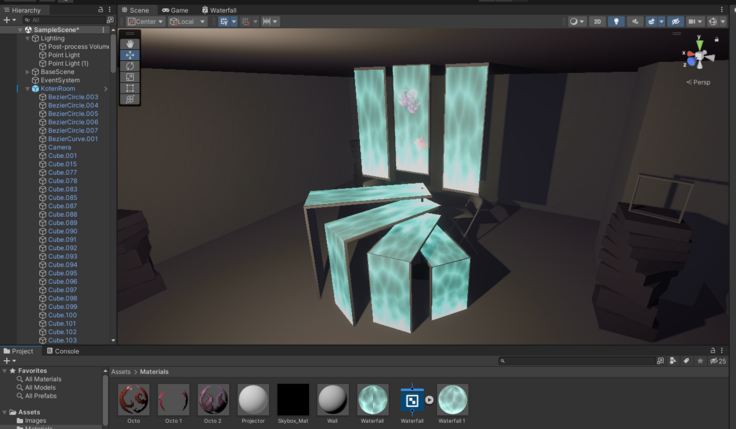Select the Move tool in the scene toolbar
736x429 pixels.
(129, 55)
